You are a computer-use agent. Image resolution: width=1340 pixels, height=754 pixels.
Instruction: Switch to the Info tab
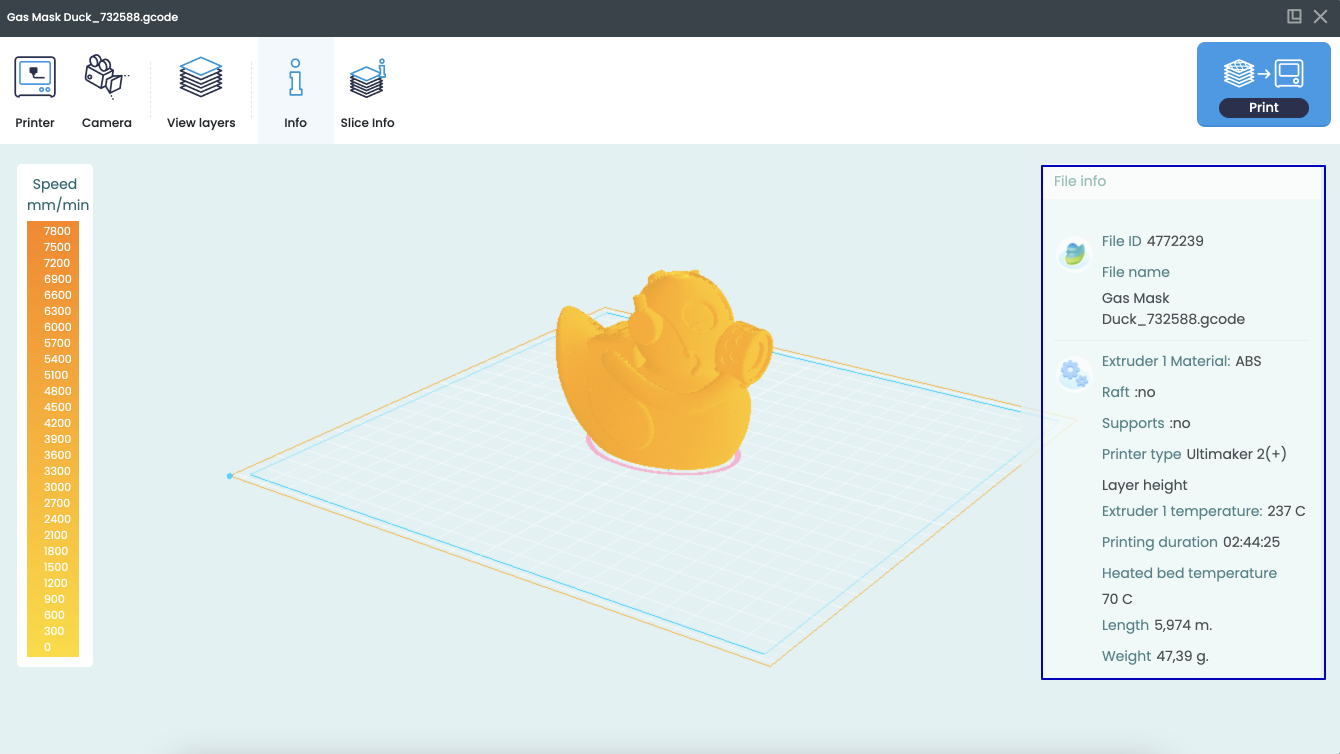[295, 90]
